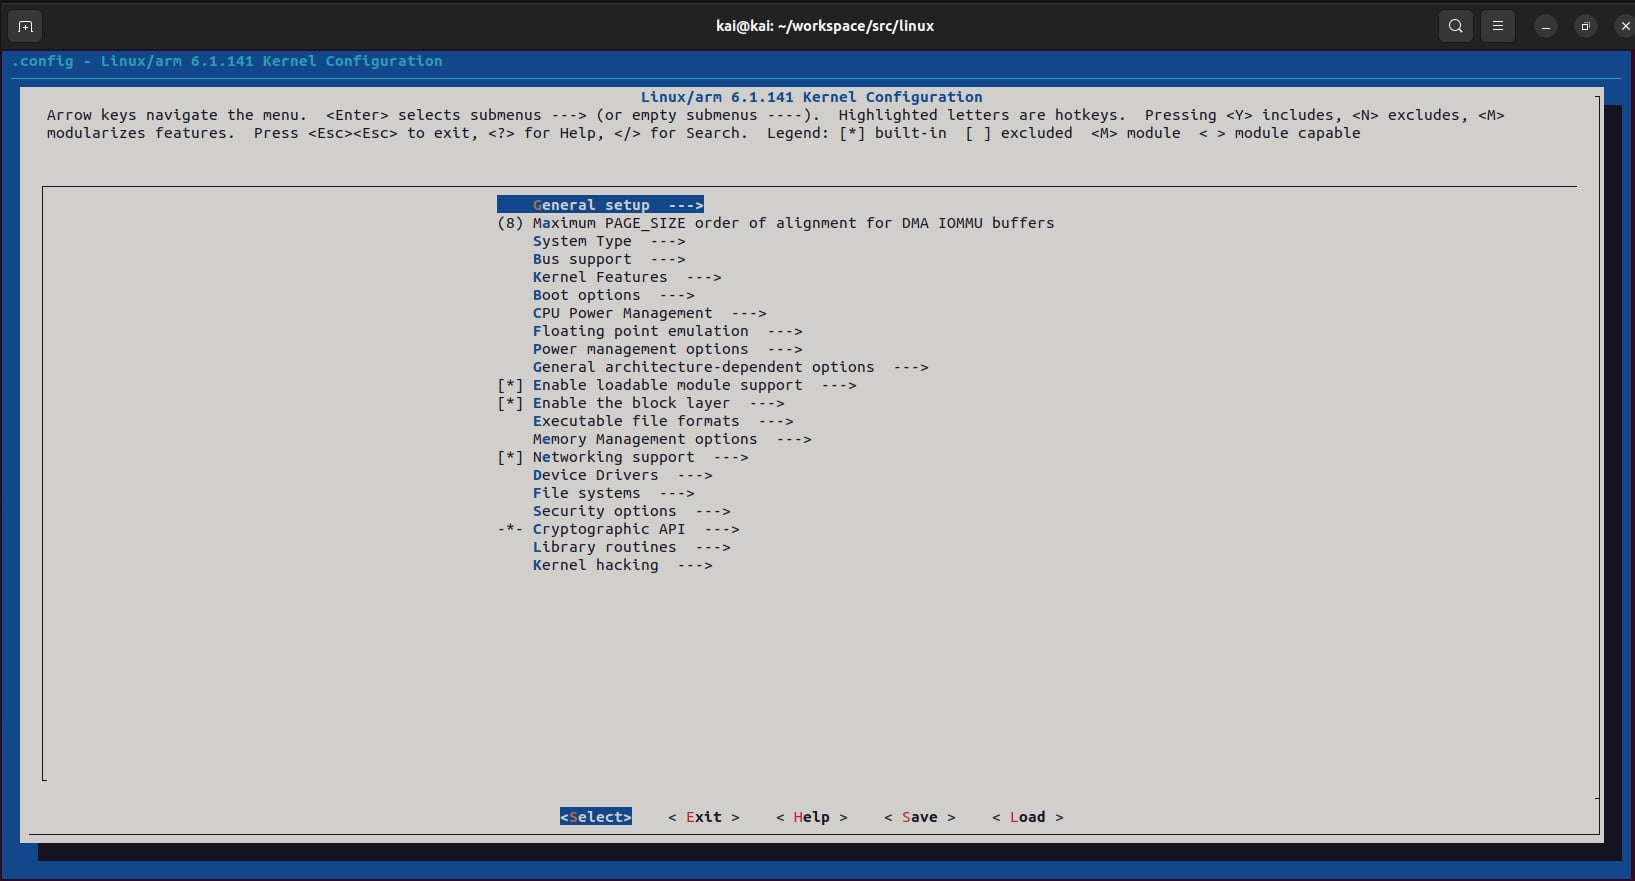1635x881 pixels.
Task: Click the .config - Linux/arm 6.1.141 header text
Action: pyautogui.click(x=227, y=61)
